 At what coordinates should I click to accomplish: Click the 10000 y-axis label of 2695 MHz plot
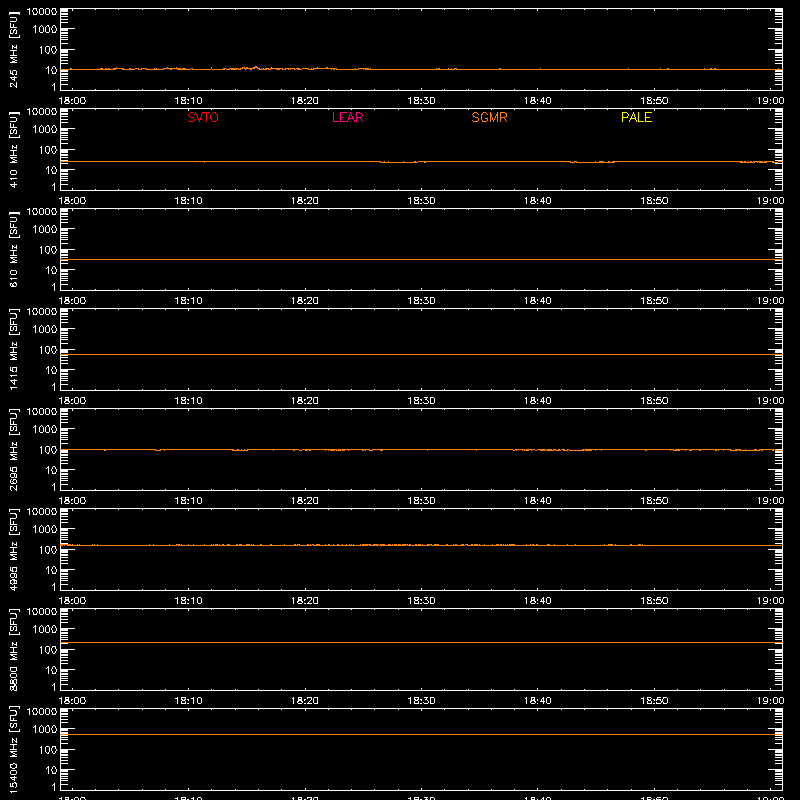(42, 412)
